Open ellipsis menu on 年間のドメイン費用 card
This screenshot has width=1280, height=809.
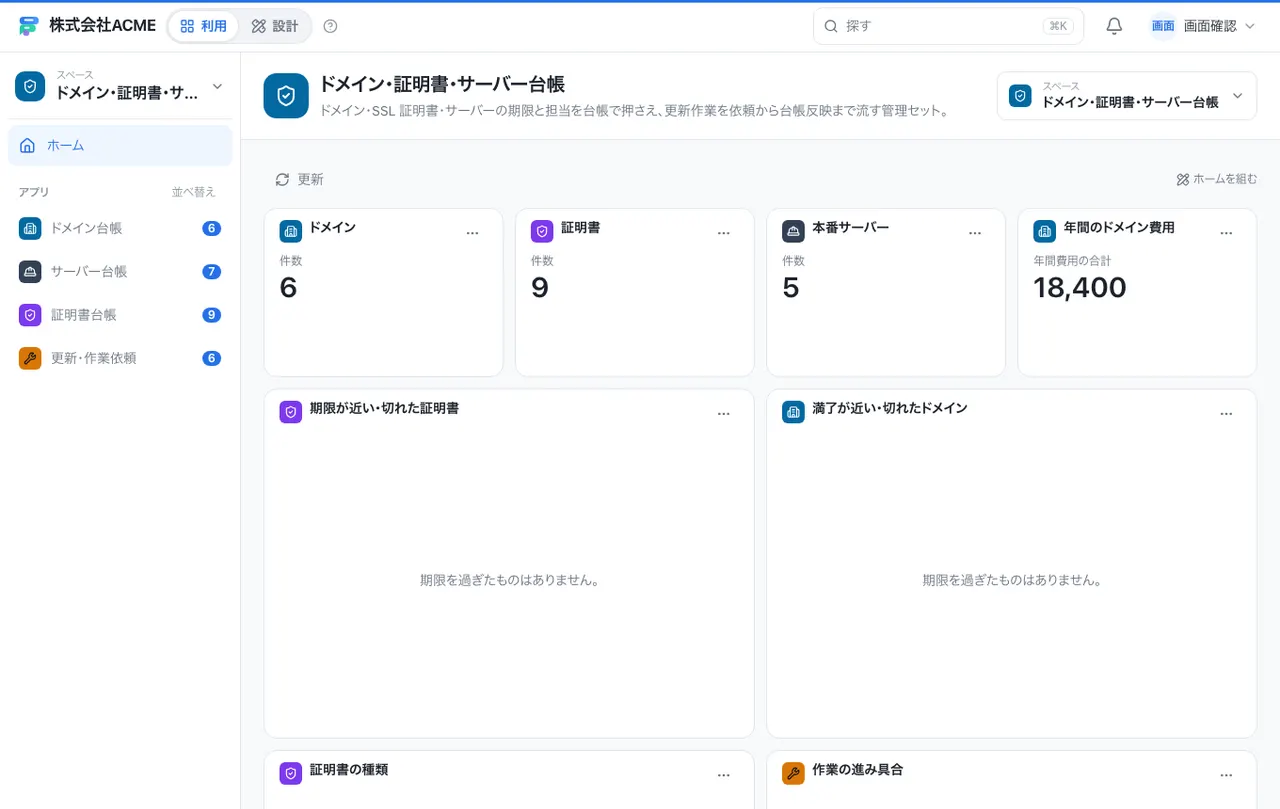[x=1227, y=233]
